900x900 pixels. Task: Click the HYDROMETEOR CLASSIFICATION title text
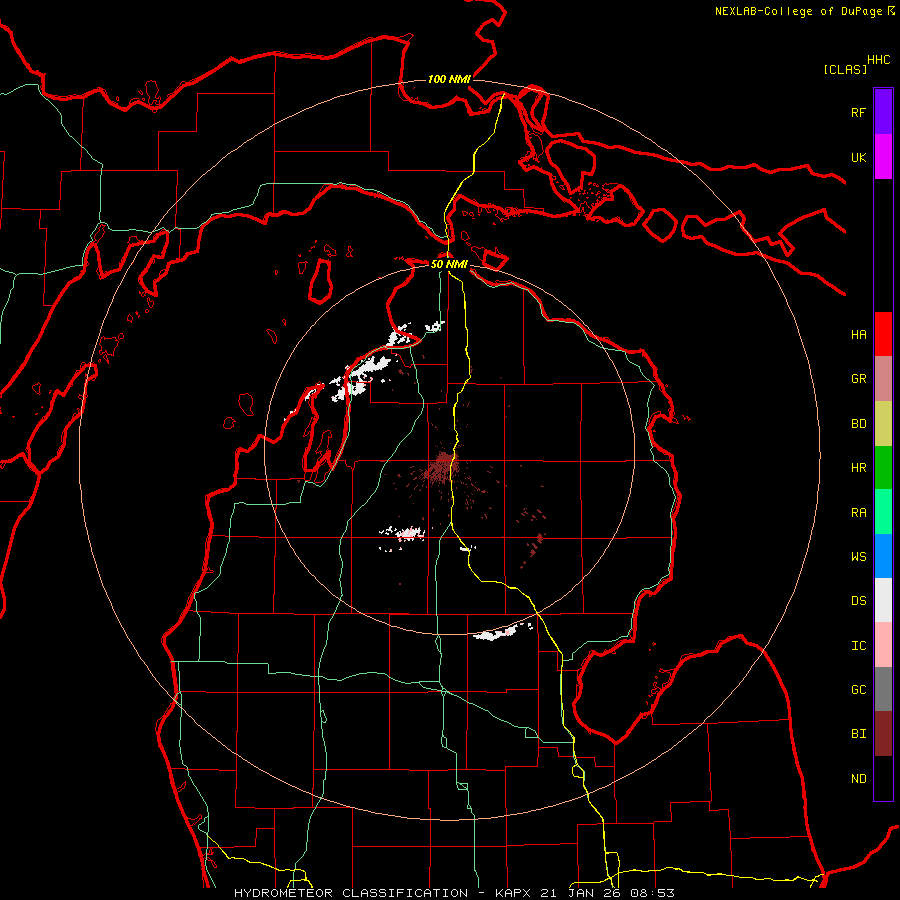(351, 893)
